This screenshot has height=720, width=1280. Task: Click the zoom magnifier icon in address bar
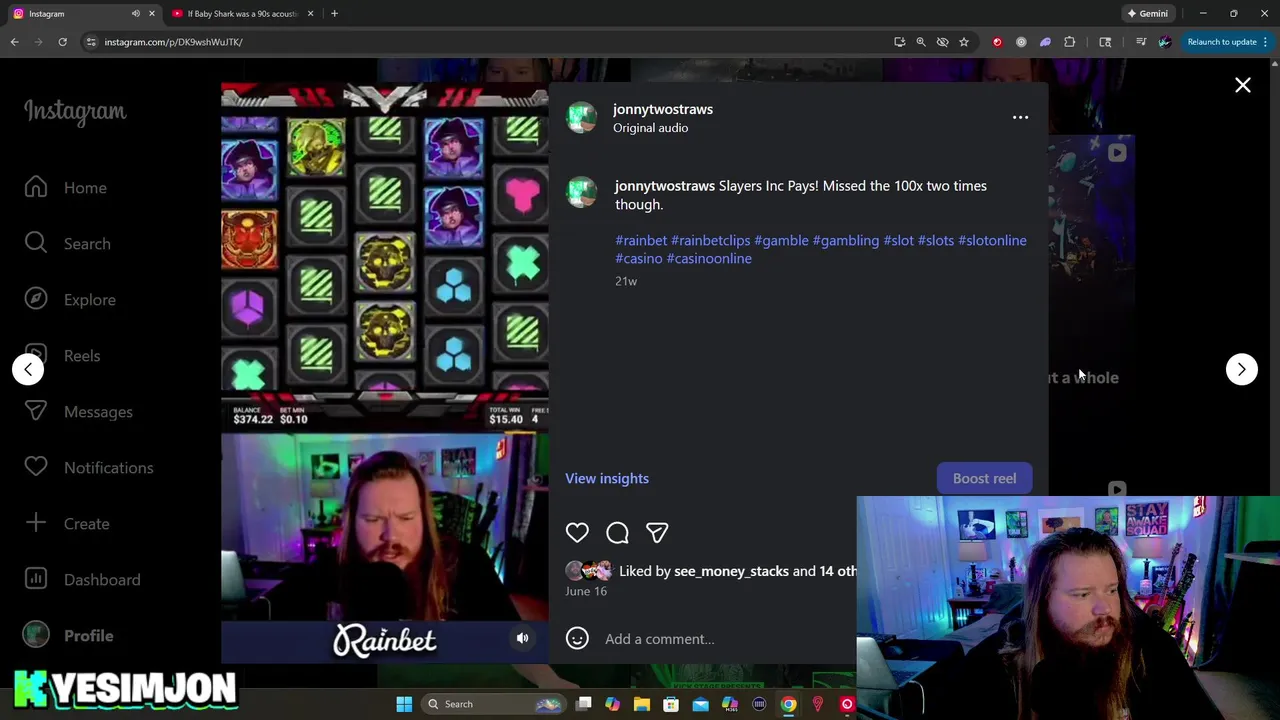coord(921,42)
